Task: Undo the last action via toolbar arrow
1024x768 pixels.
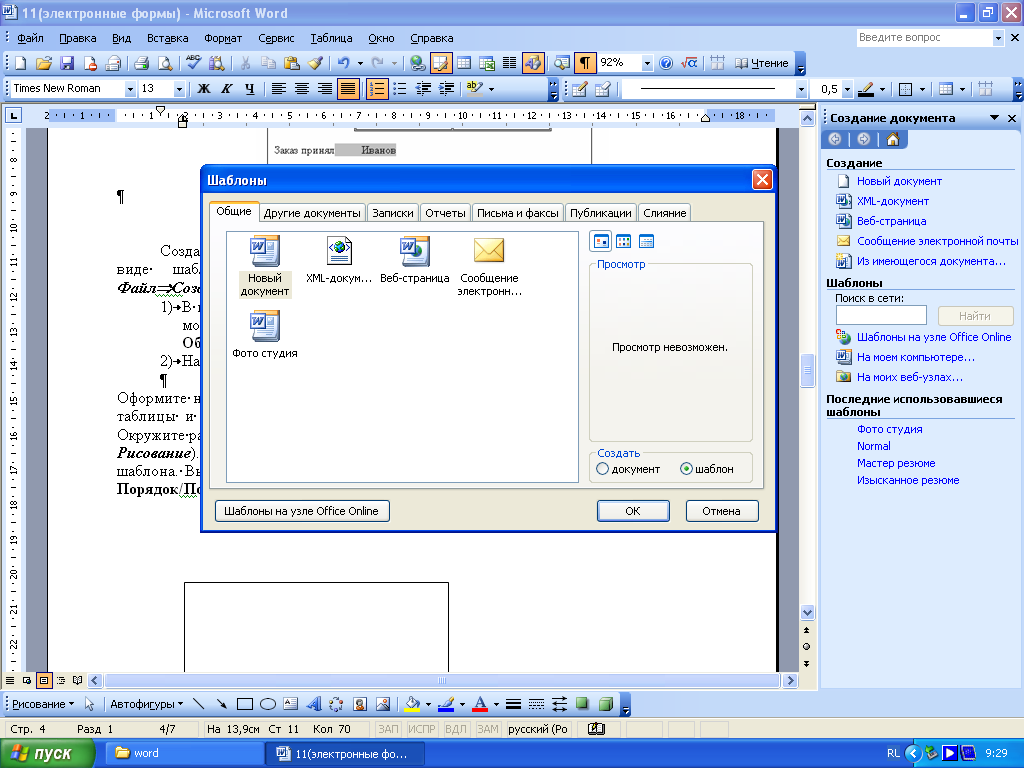Action: tap(344, 63)
